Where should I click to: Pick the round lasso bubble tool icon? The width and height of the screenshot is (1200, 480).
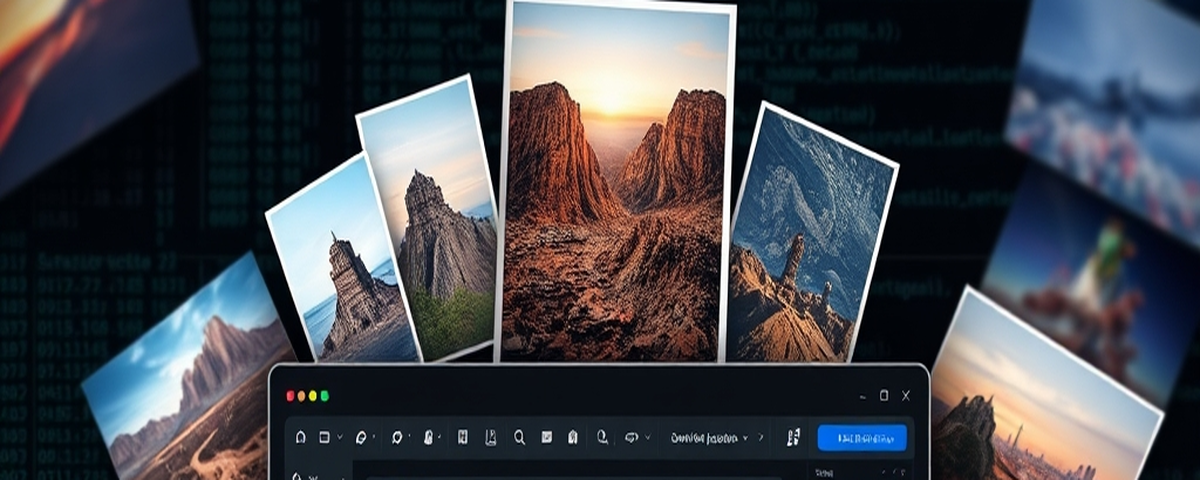point(397,437)
